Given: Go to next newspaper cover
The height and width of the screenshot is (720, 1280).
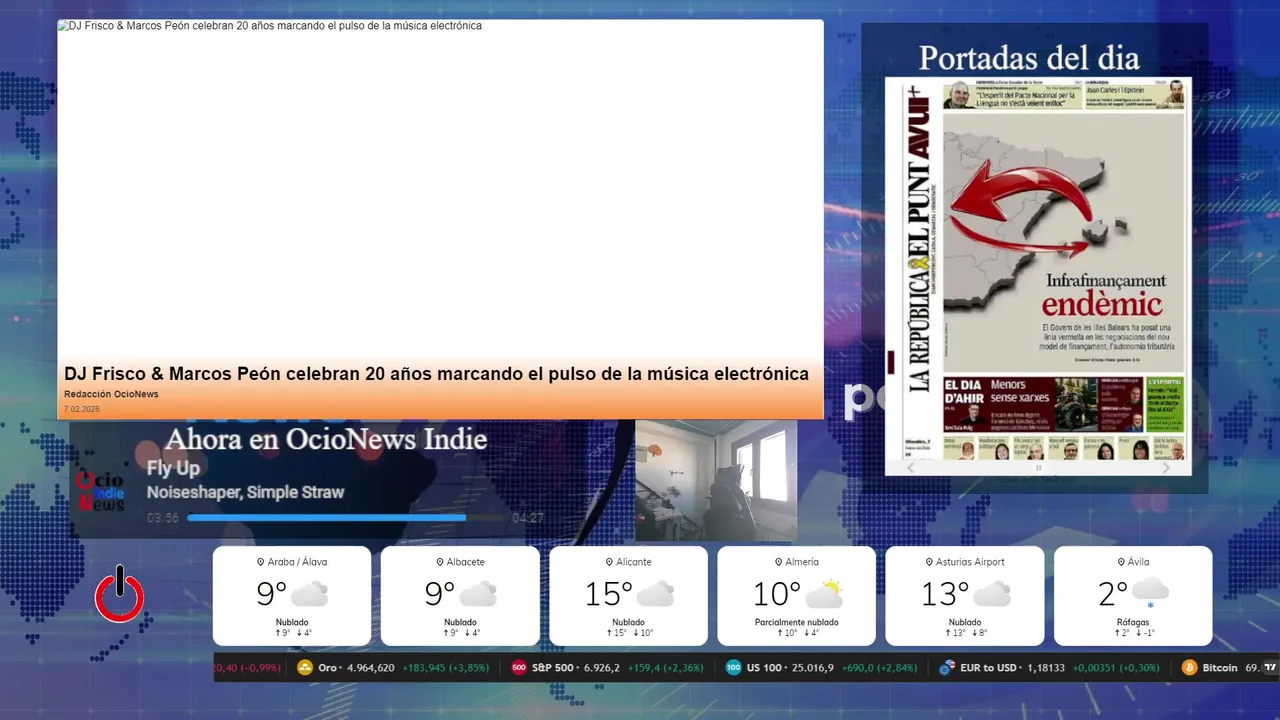Looking at the screenshot, I should click(x=1166, y=467).
